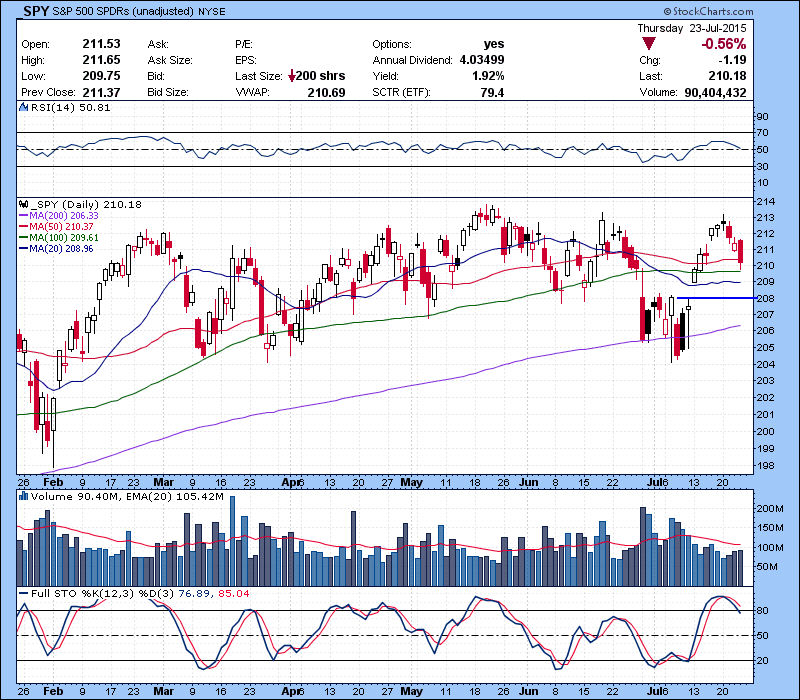The width and height of the screenshot is (800, 700).
Task: Click the RSI indicator chart icon
Action: pyautogui.click(x=23, y=107)
